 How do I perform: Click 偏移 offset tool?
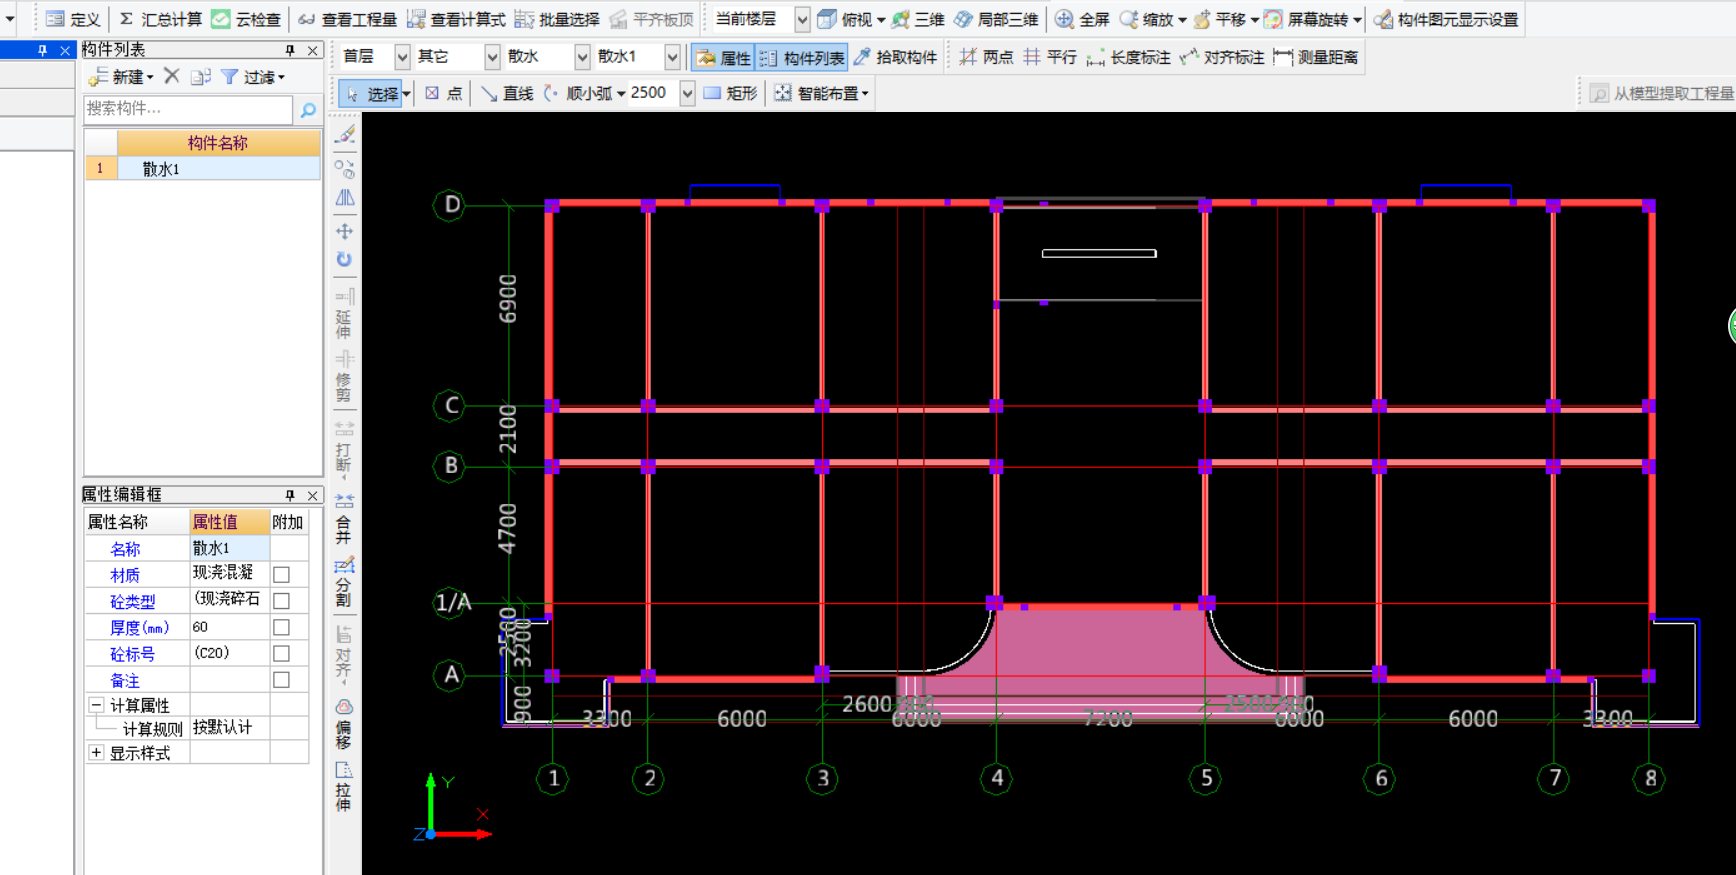point(344,724)
